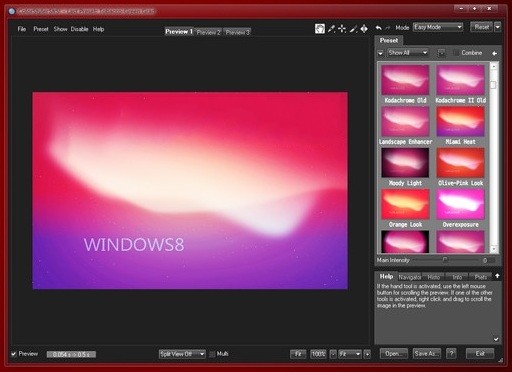Screen dimensions: 512x372
Task: Click the Main Intensity slider handle
Action: (445, 259)
